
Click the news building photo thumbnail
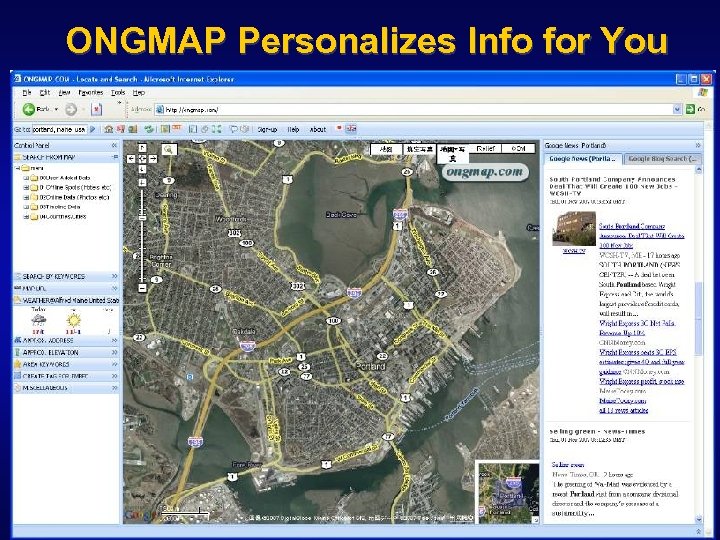(x=574, y=229)
